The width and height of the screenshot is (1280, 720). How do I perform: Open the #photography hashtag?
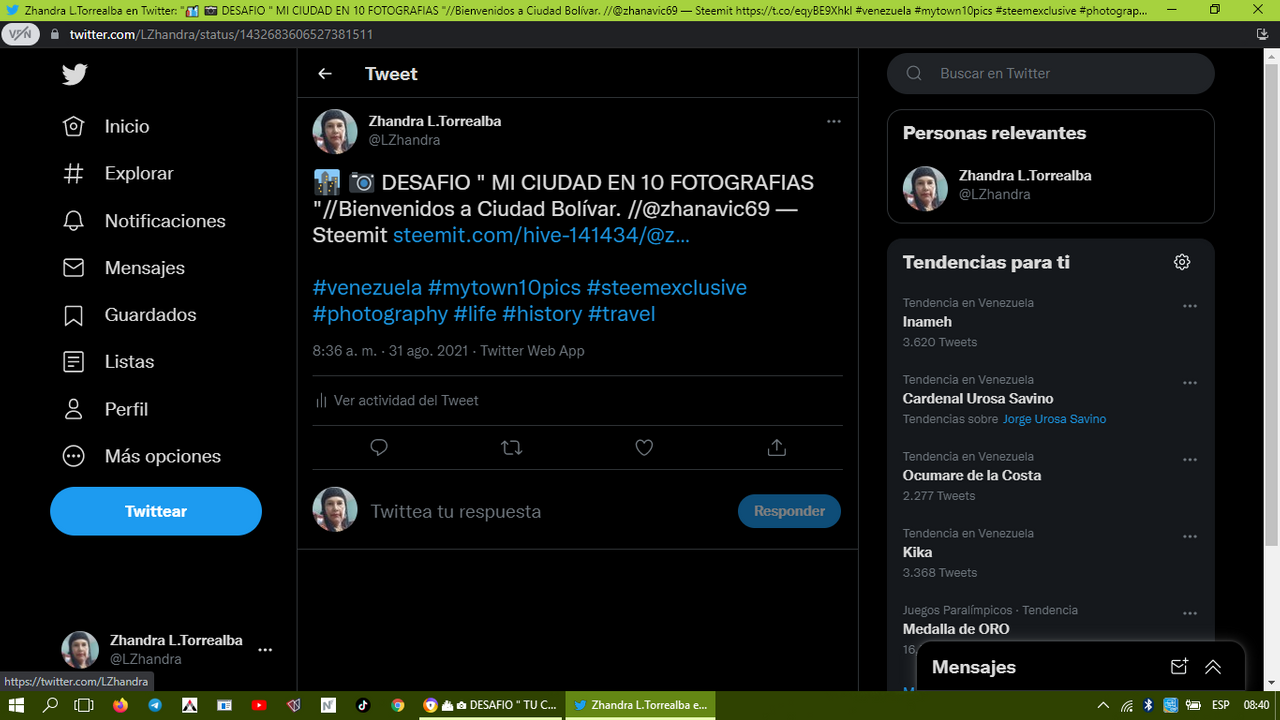380,314
